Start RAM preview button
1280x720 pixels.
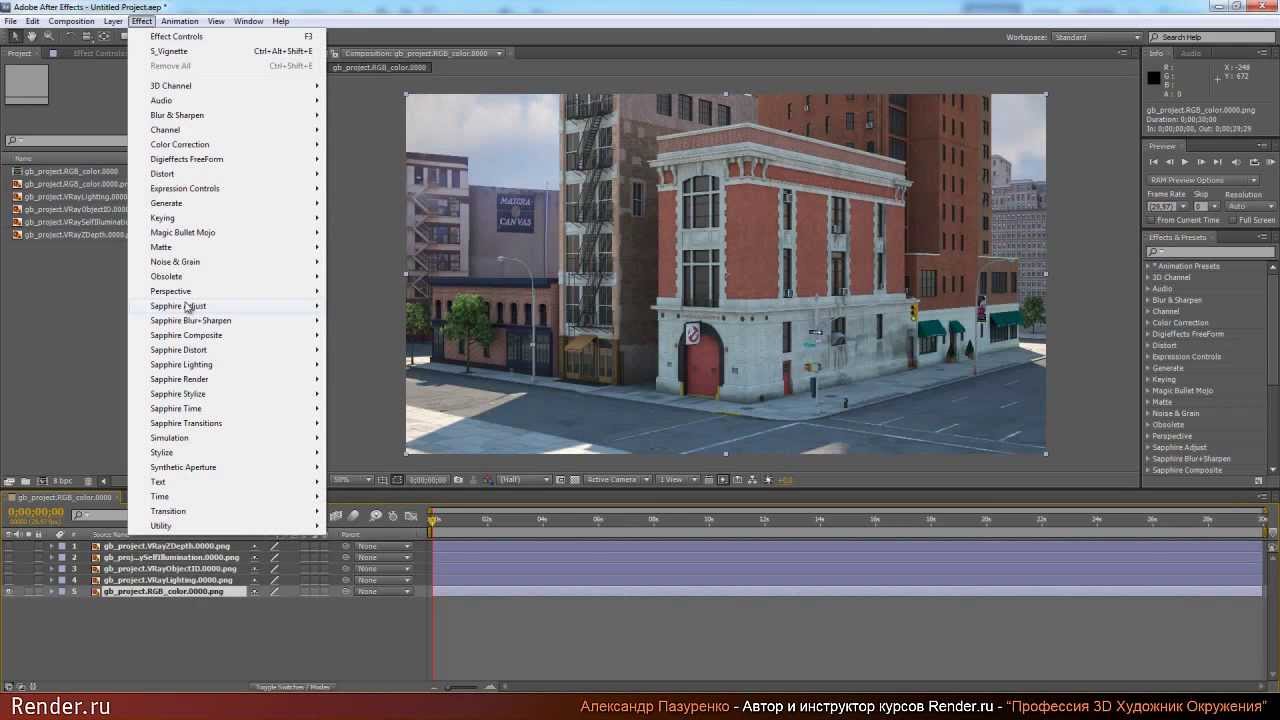point(1271,162)
